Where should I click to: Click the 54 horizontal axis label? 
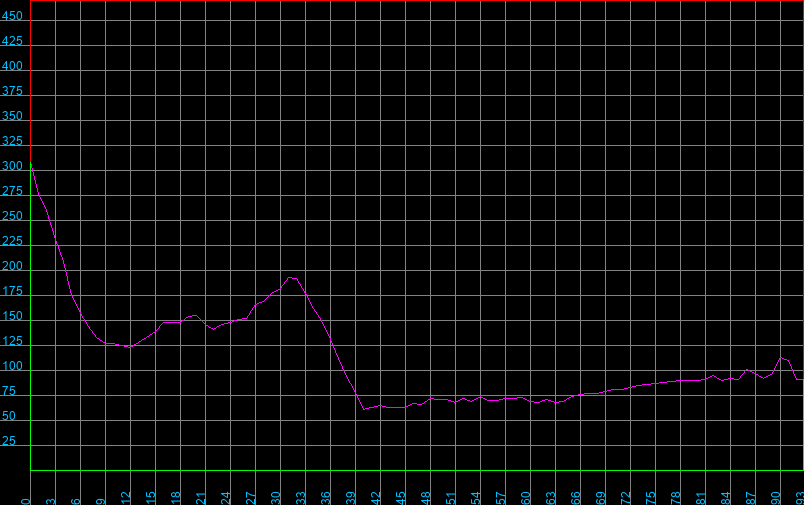click(x=476, y=498)
